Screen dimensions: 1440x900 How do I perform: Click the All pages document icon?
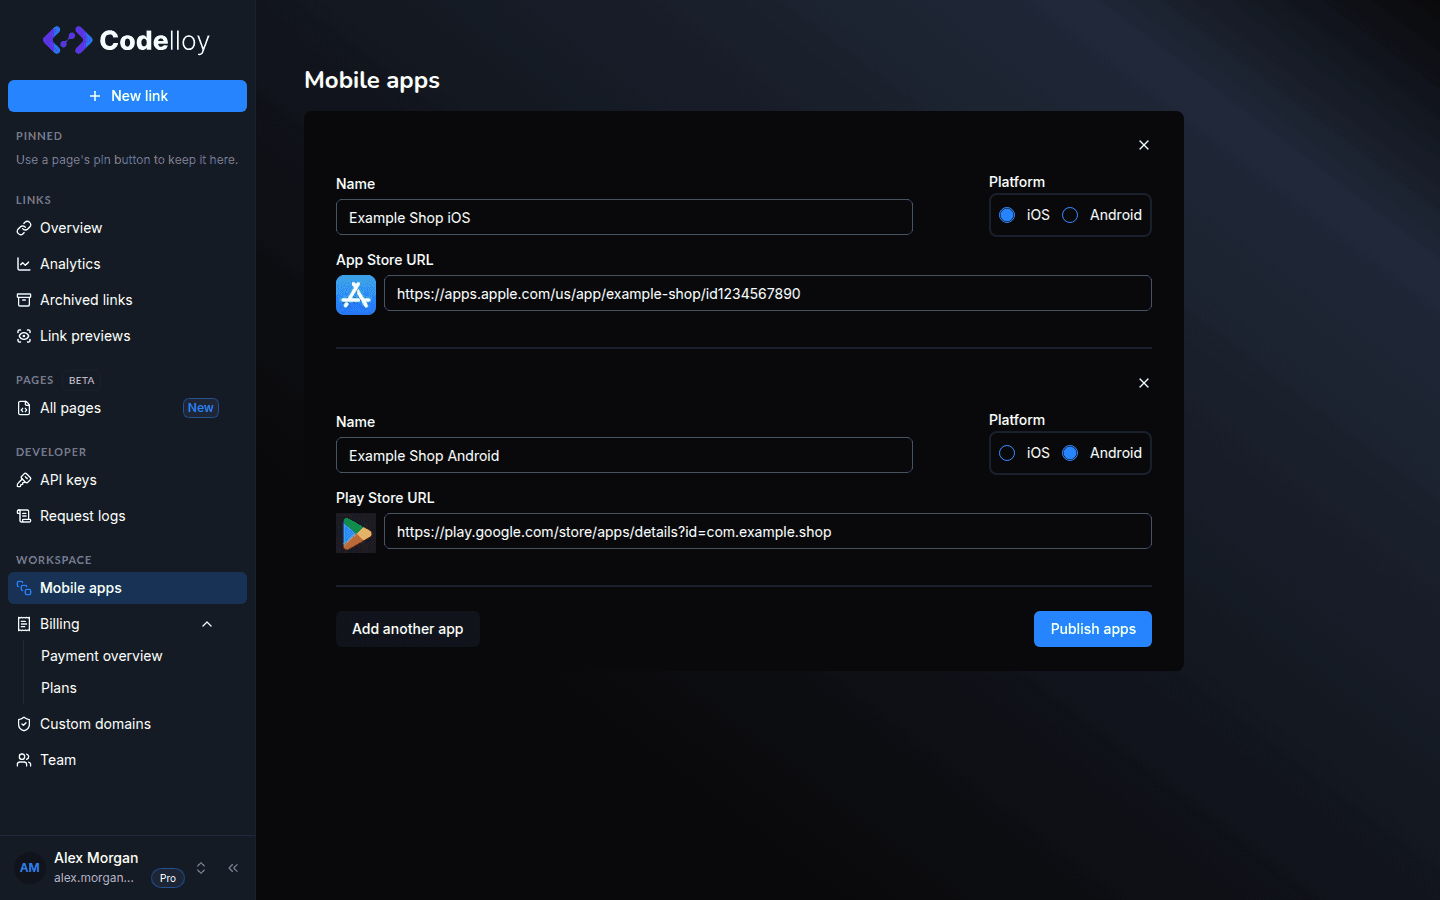[x=24, y=408]
